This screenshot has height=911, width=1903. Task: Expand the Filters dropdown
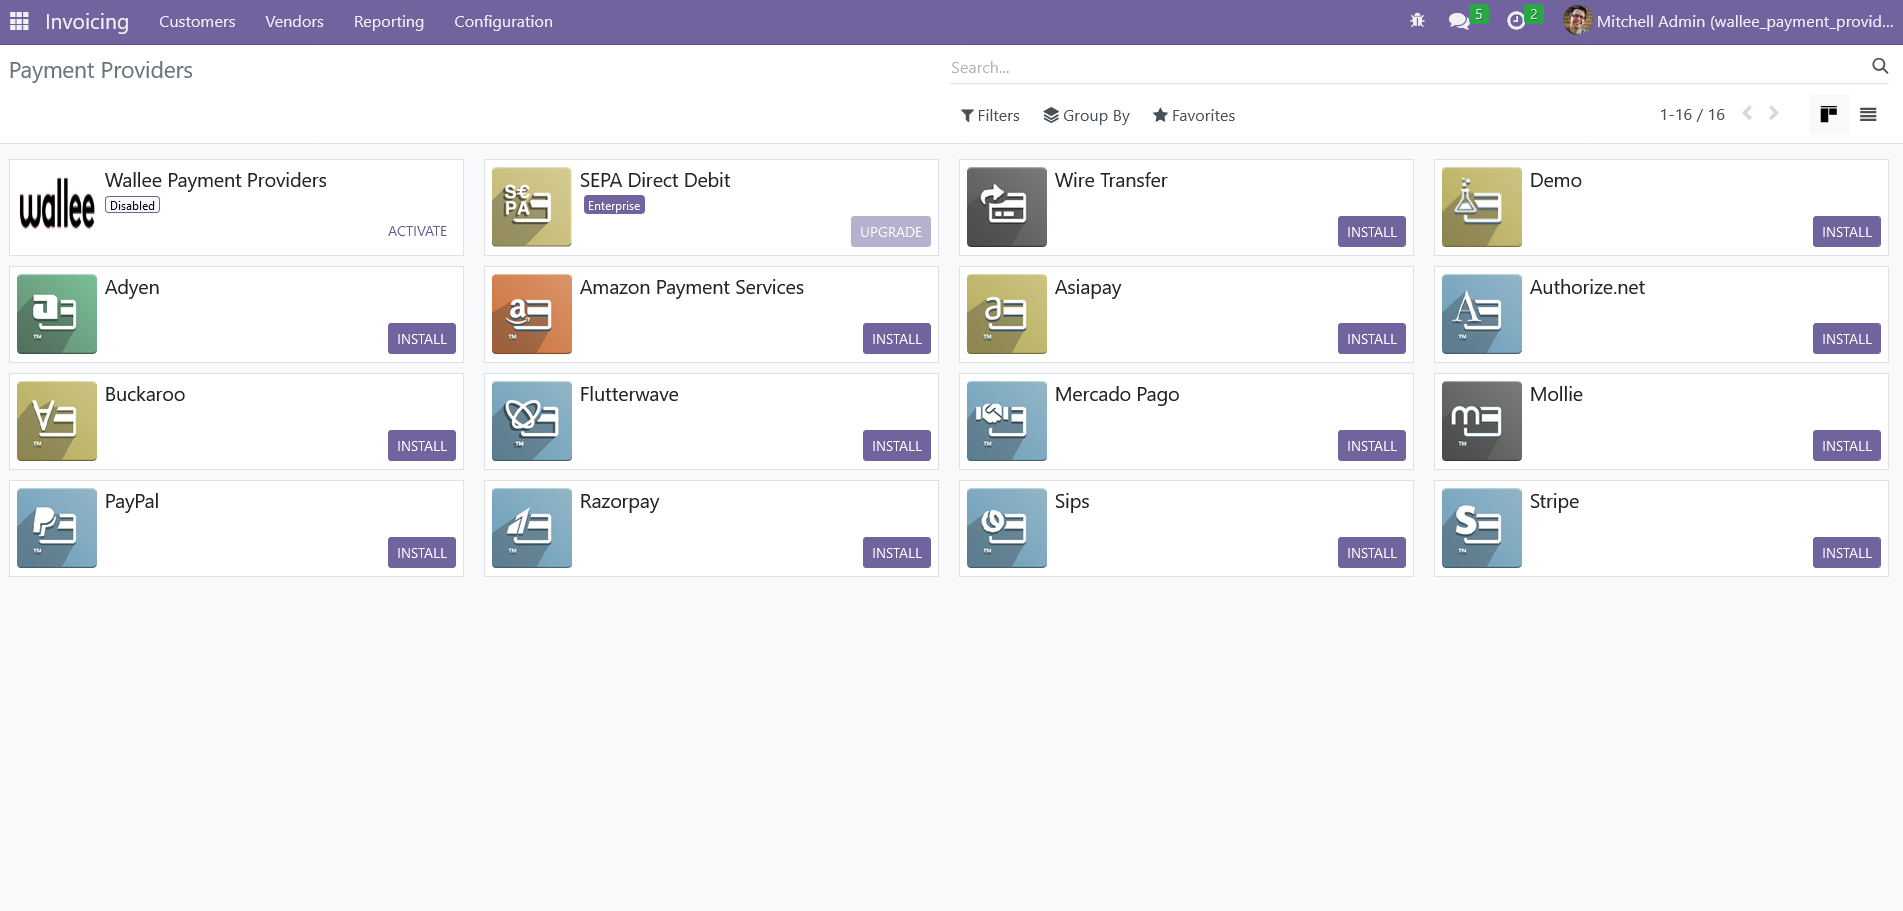990,116
